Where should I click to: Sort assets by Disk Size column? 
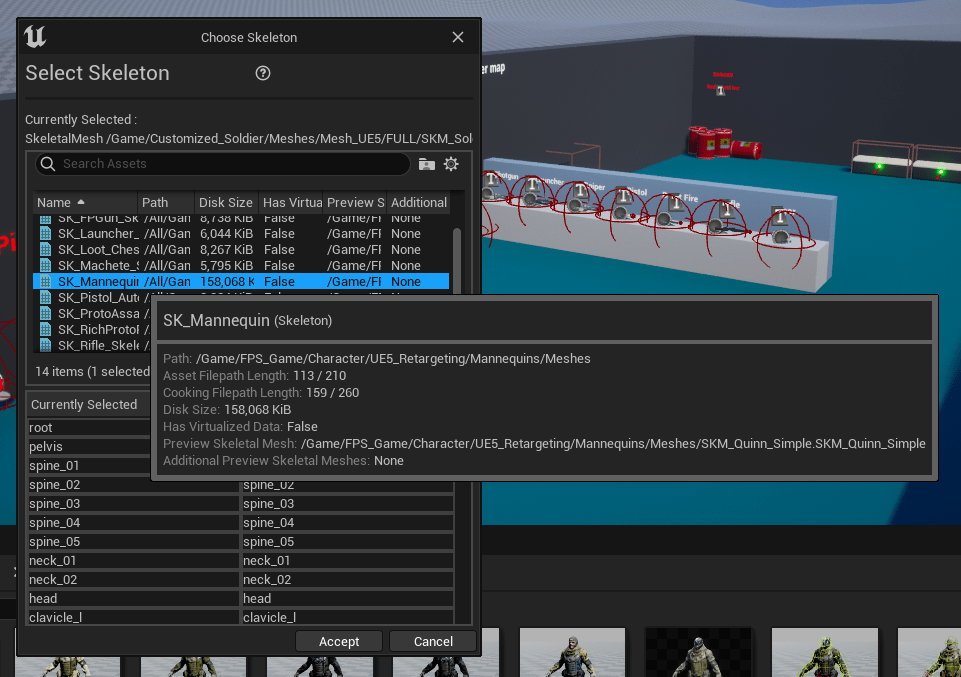coord(225,203)
